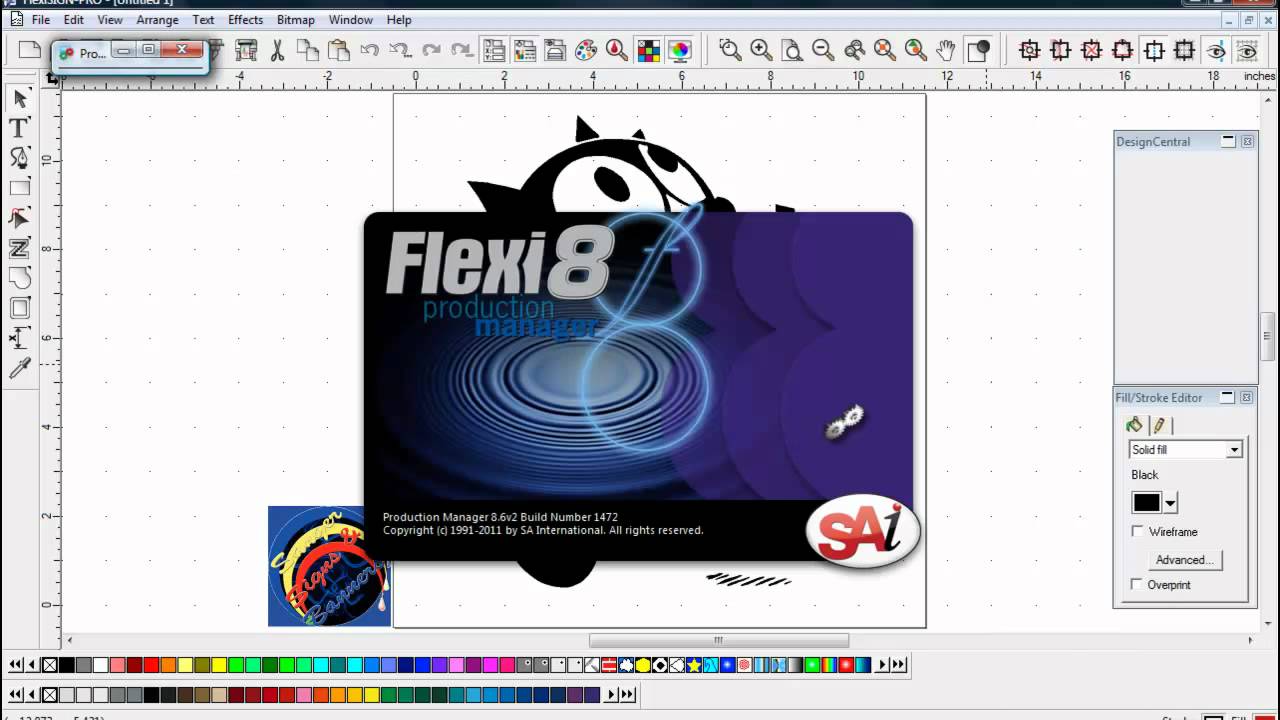
Task: Click the Signs and Banners logo thumbnail
Action: pos(329,566)
